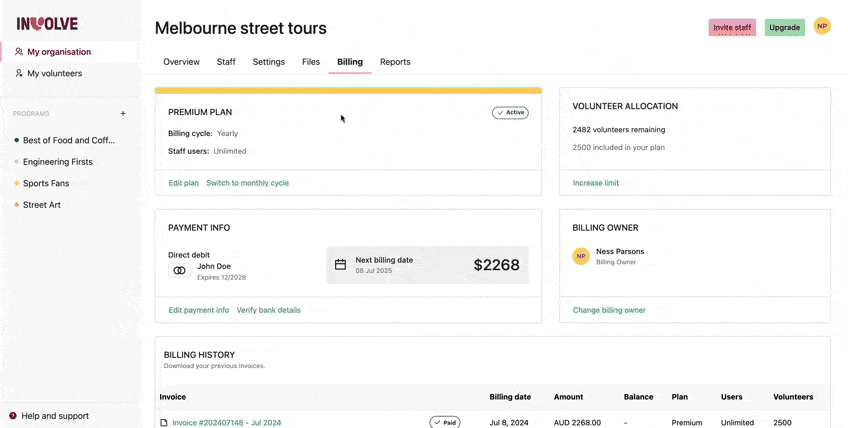Click the direct debit card icon

pyautogui.click(x=180, y=271)
